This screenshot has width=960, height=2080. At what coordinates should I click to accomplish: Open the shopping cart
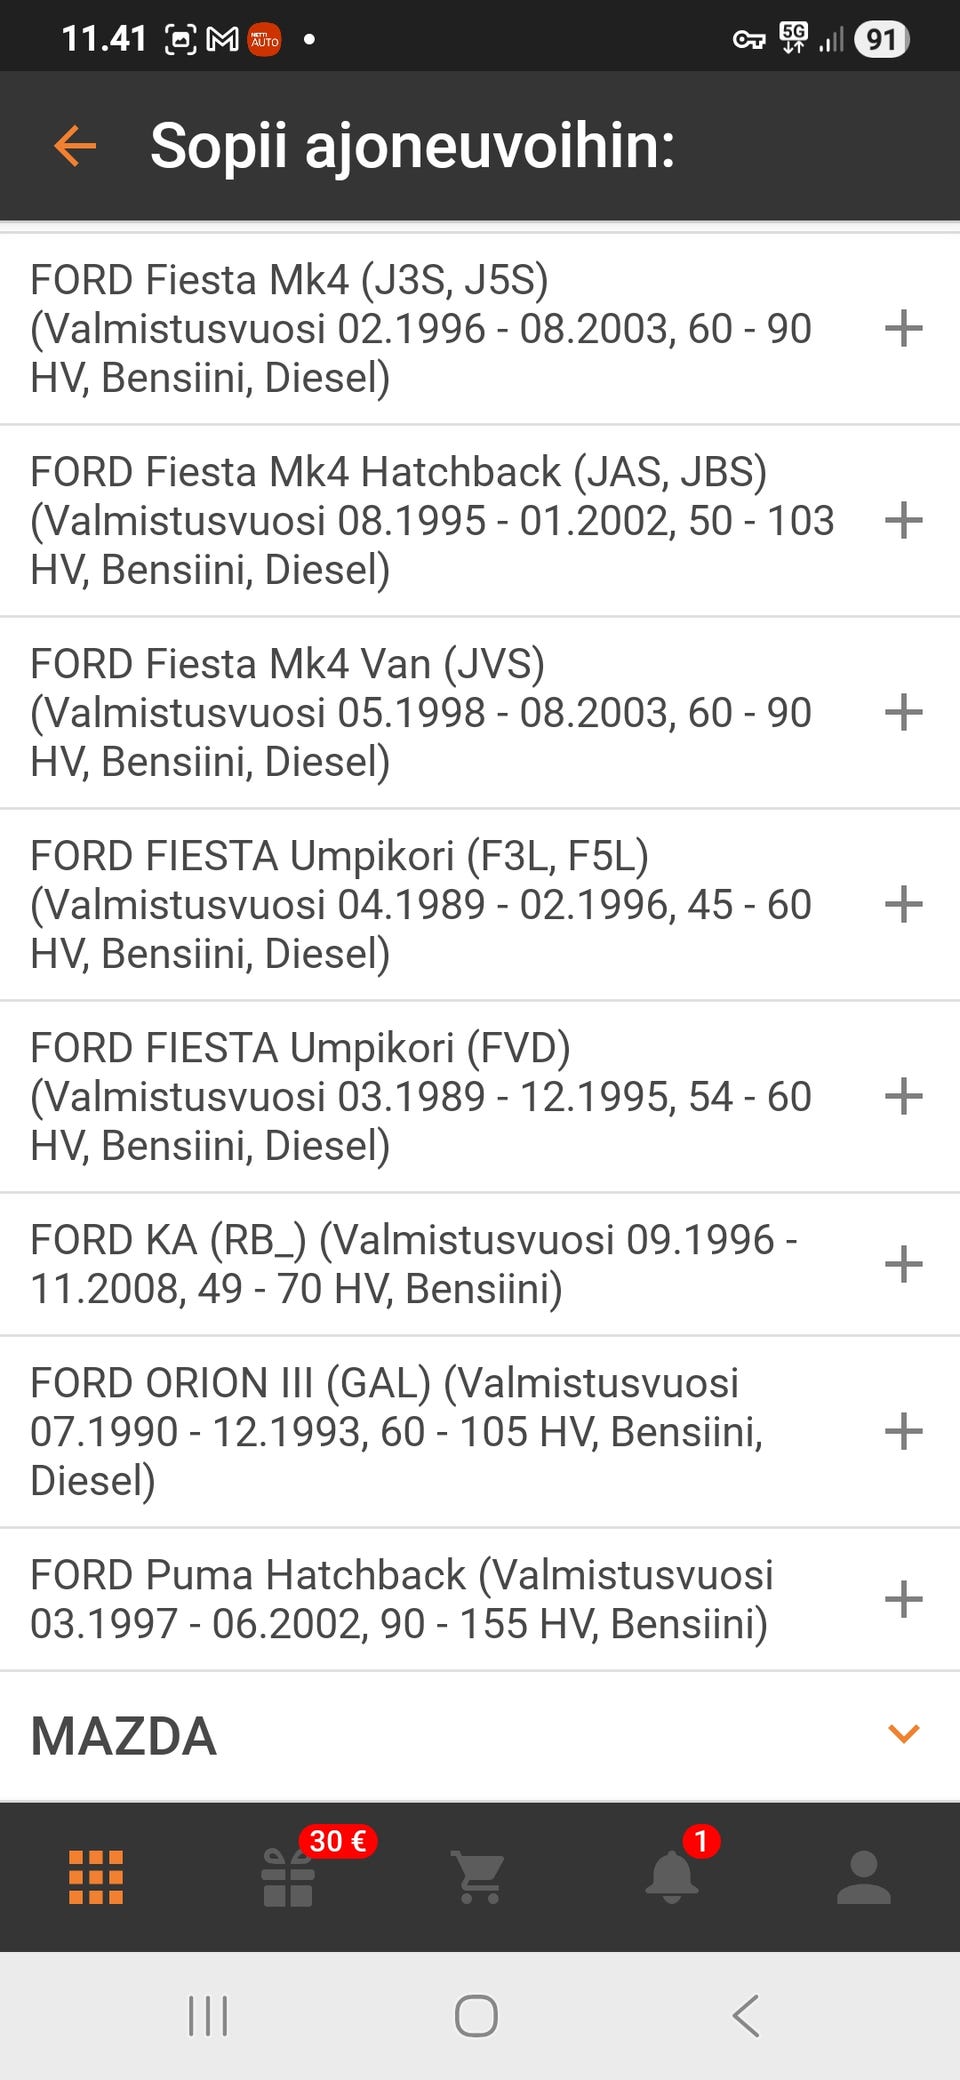pos(480,1877)
